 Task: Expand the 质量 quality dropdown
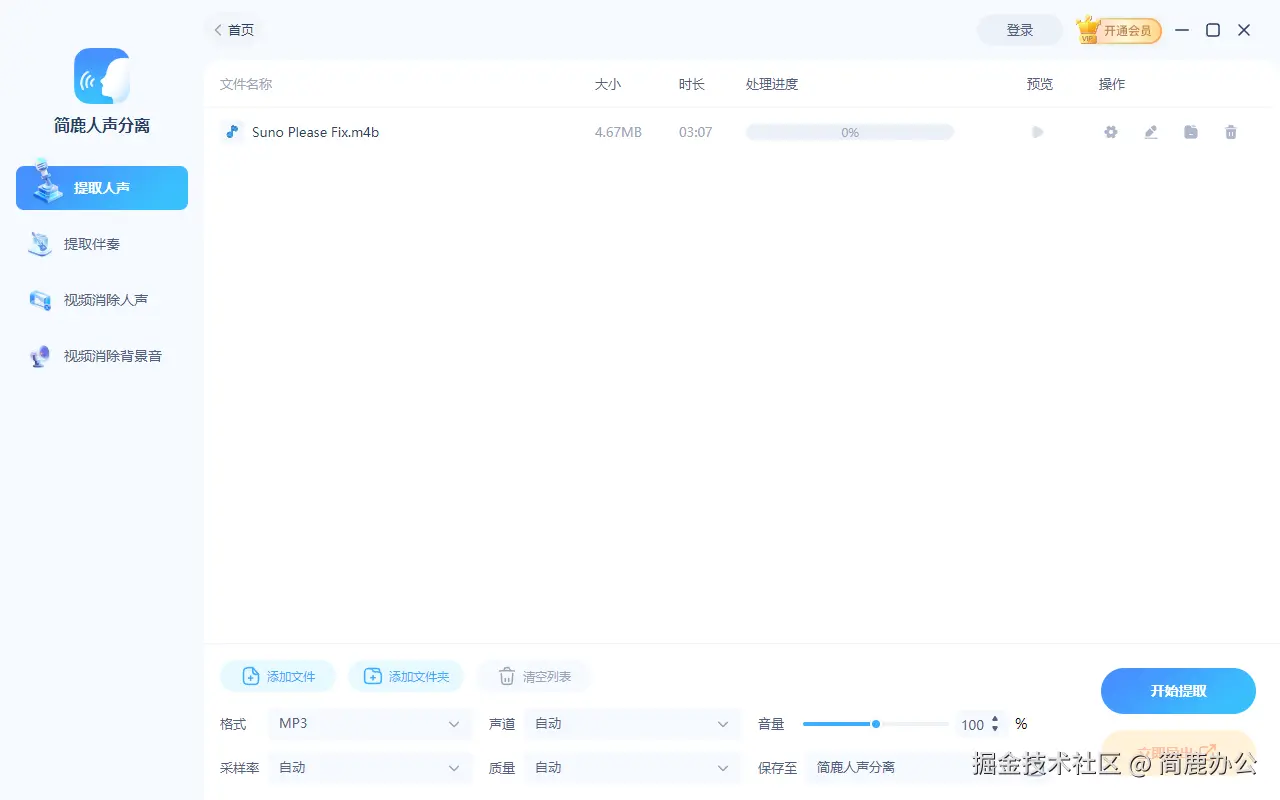(x=632, y=767)
